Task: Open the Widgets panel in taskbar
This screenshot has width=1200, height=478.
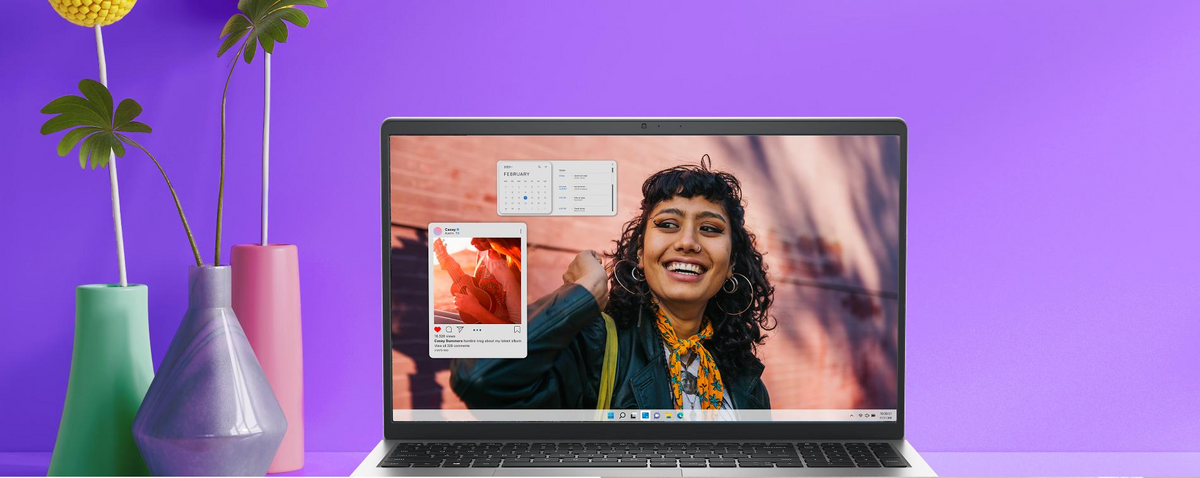Action: click(645, 415)
